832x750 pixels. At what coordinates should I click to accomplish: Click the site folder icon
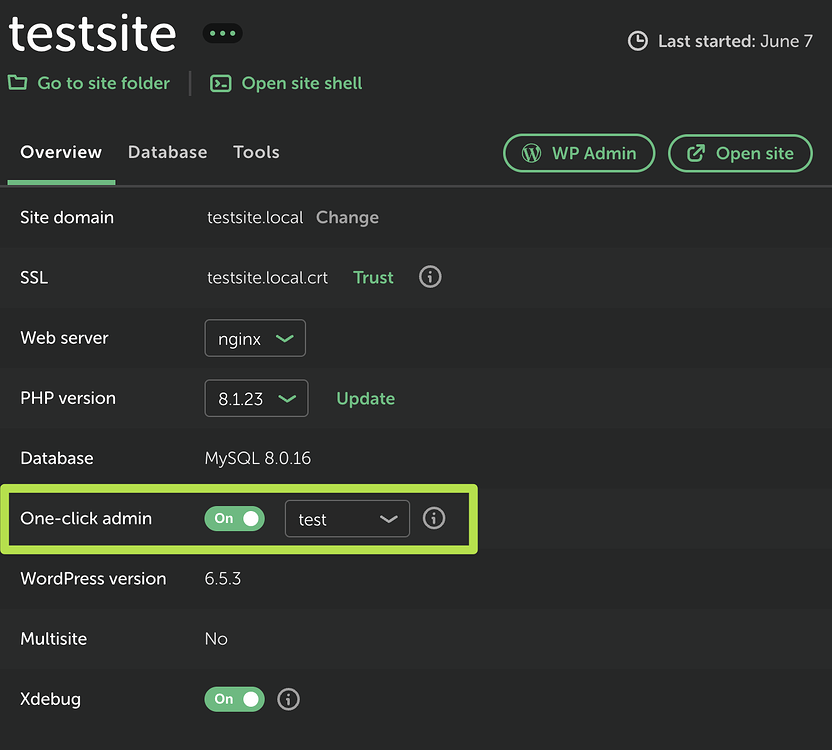[18, 83]
